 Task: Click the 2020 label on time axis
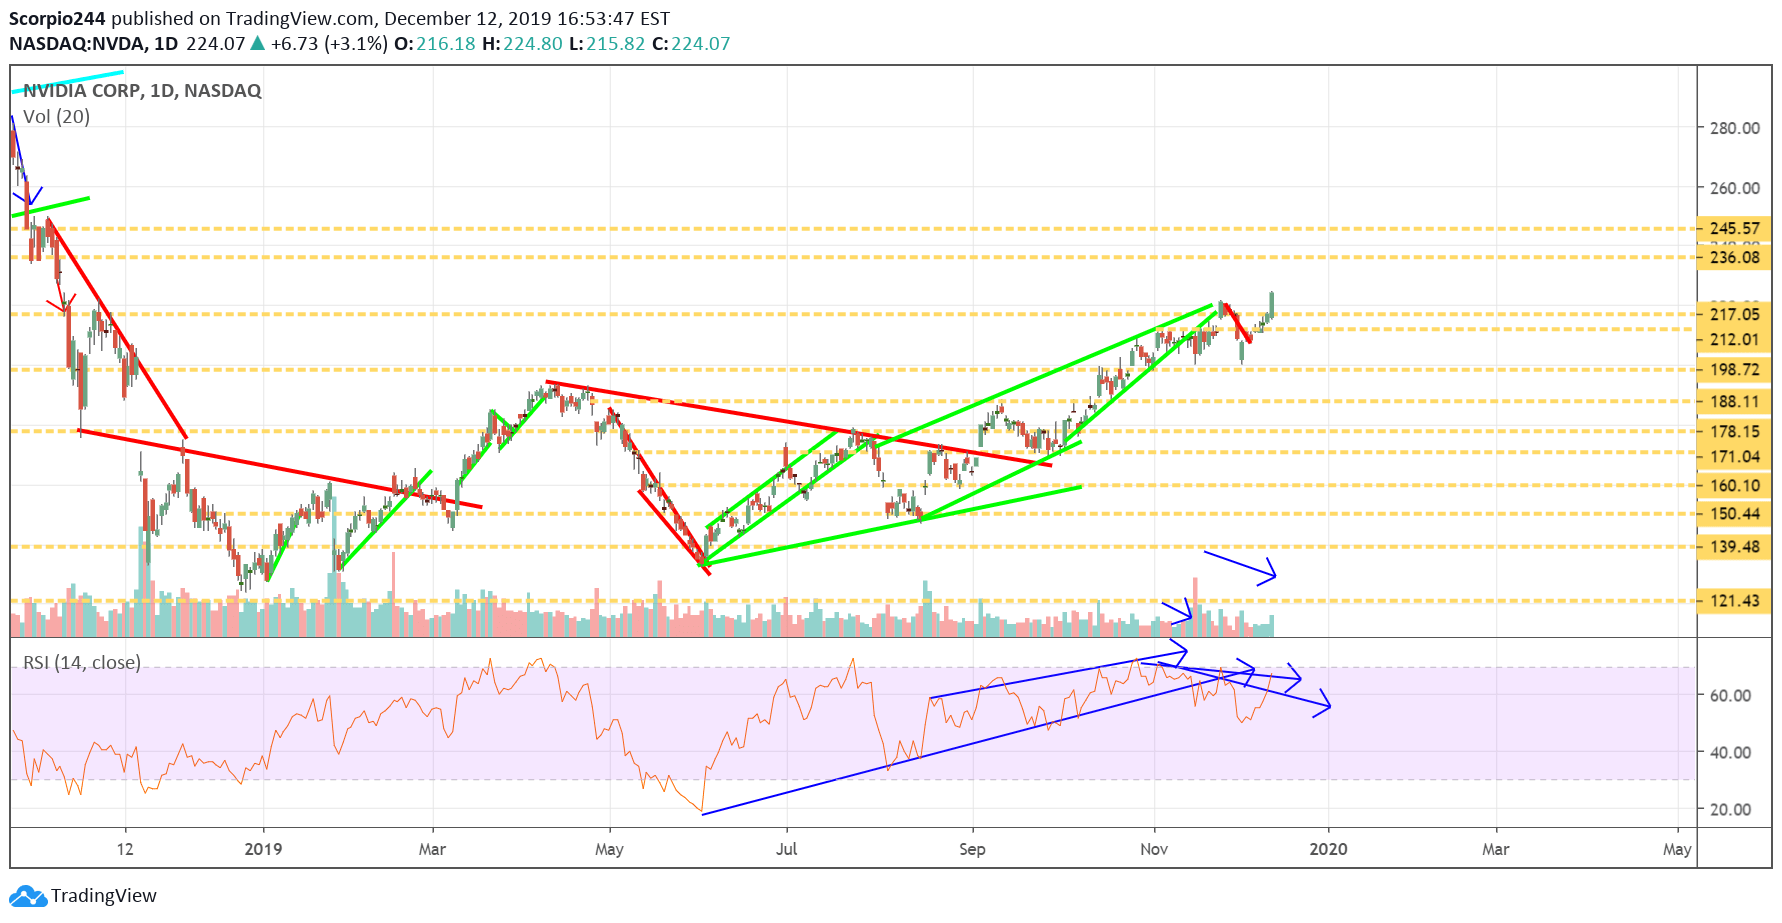[x=1328, y=849]
